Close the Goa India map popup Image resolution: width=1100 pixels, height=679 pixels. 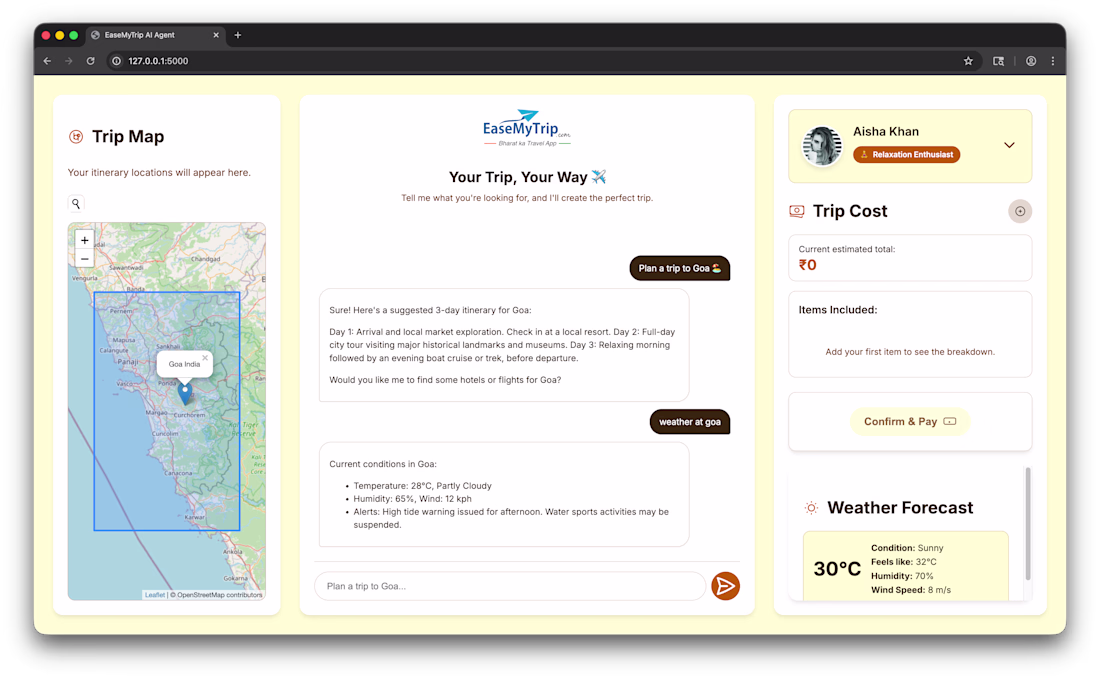[x=205, y=358]
